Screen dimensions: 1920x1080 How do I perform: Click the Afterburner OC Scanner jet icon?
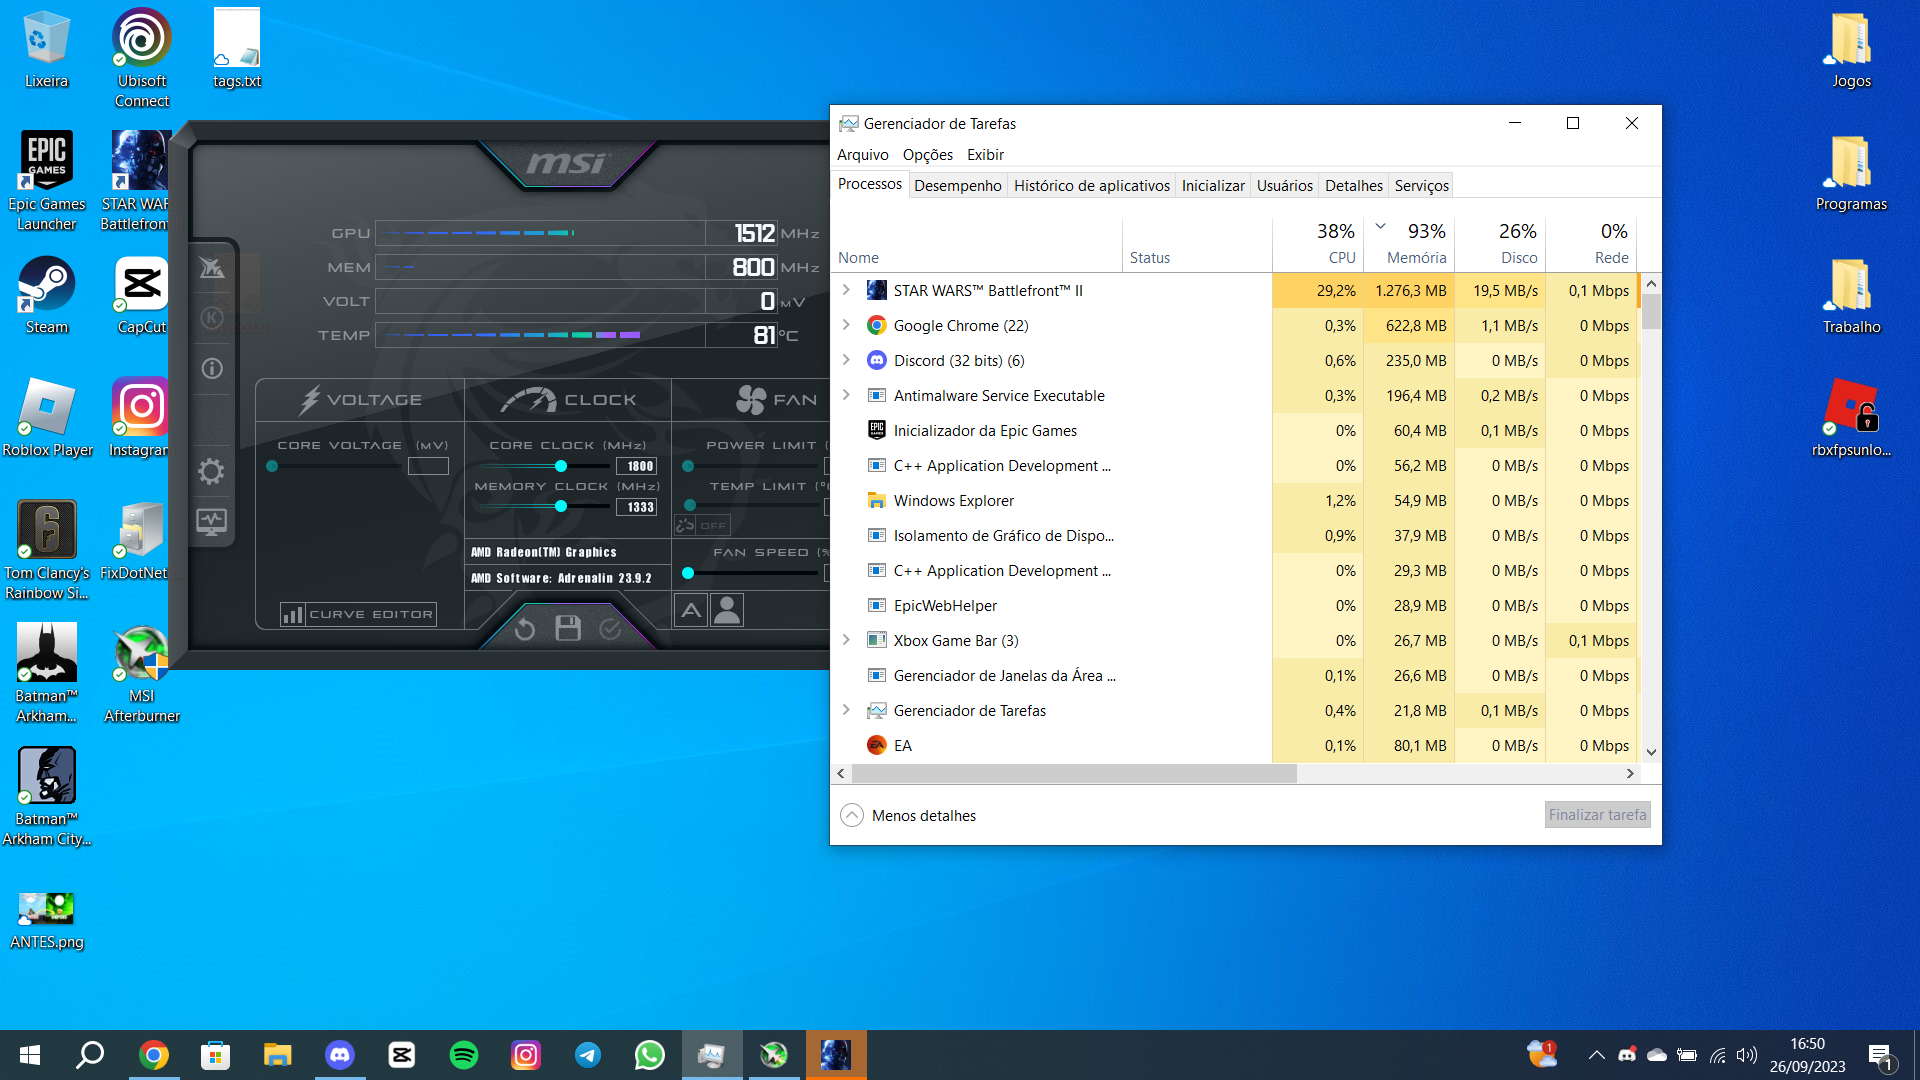tap(212, 268)
